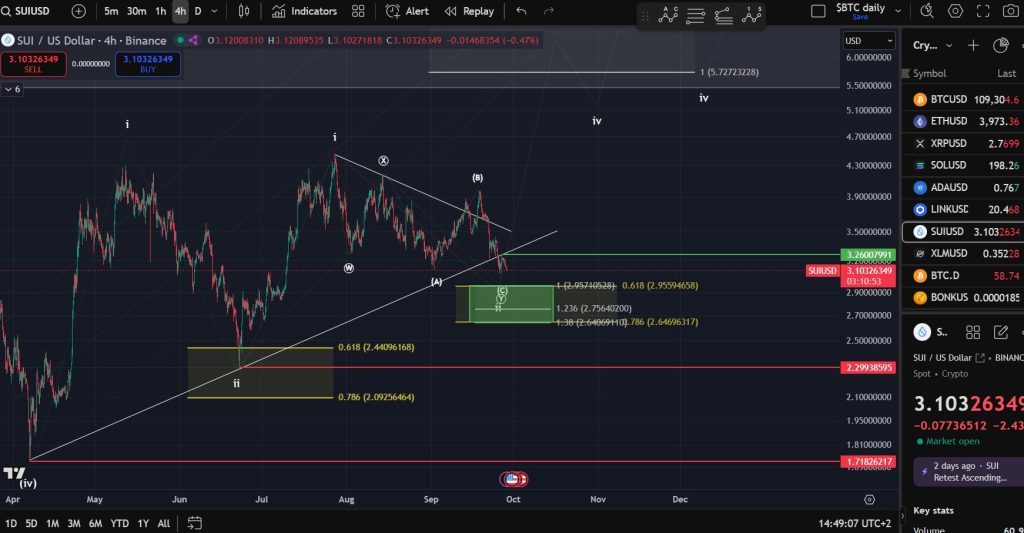Select the 5D date range
The height and width of the screenshot is (533, 1024).
(x=31, y=523)
